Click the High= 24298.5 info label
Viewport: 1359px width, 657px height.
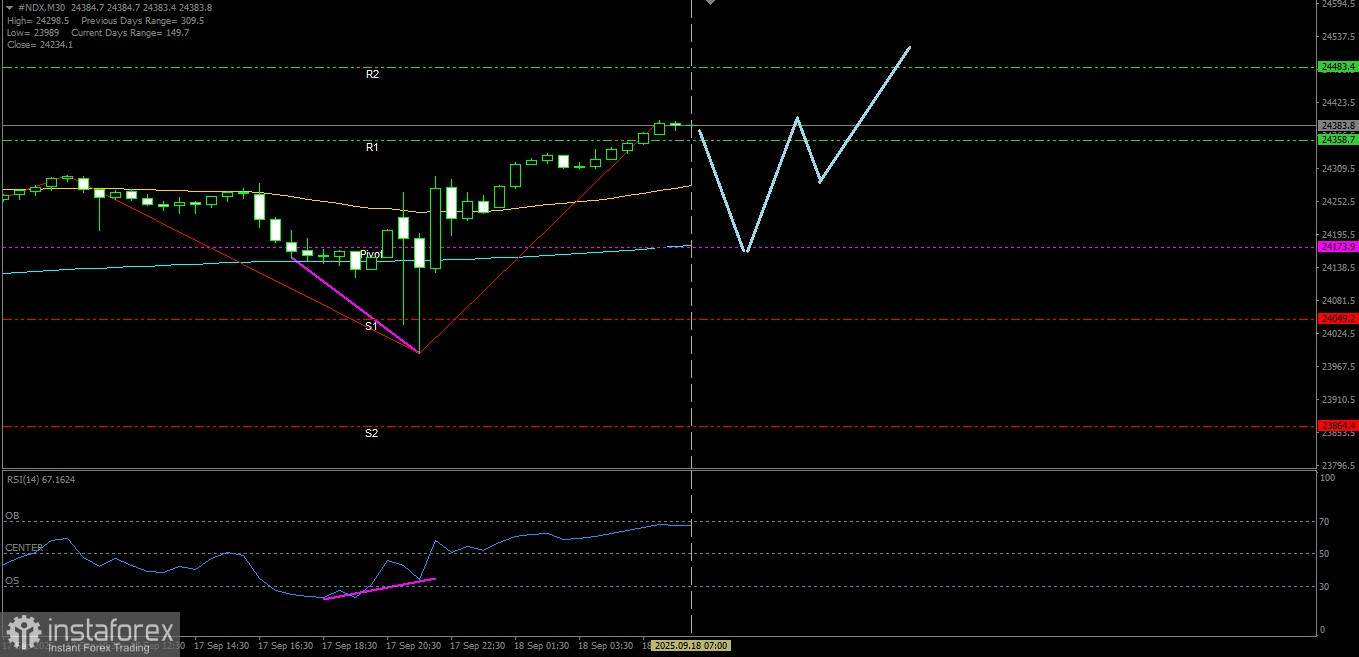tap(37, 20)
